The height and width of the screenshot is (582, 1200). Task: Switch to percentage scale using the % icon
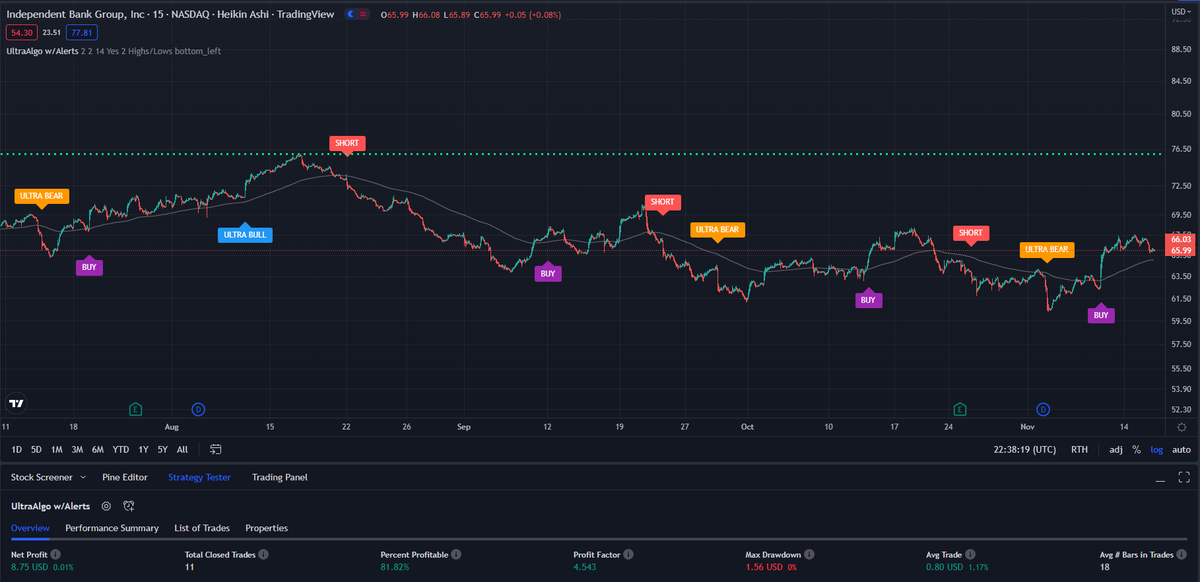tap(1137, 449)
